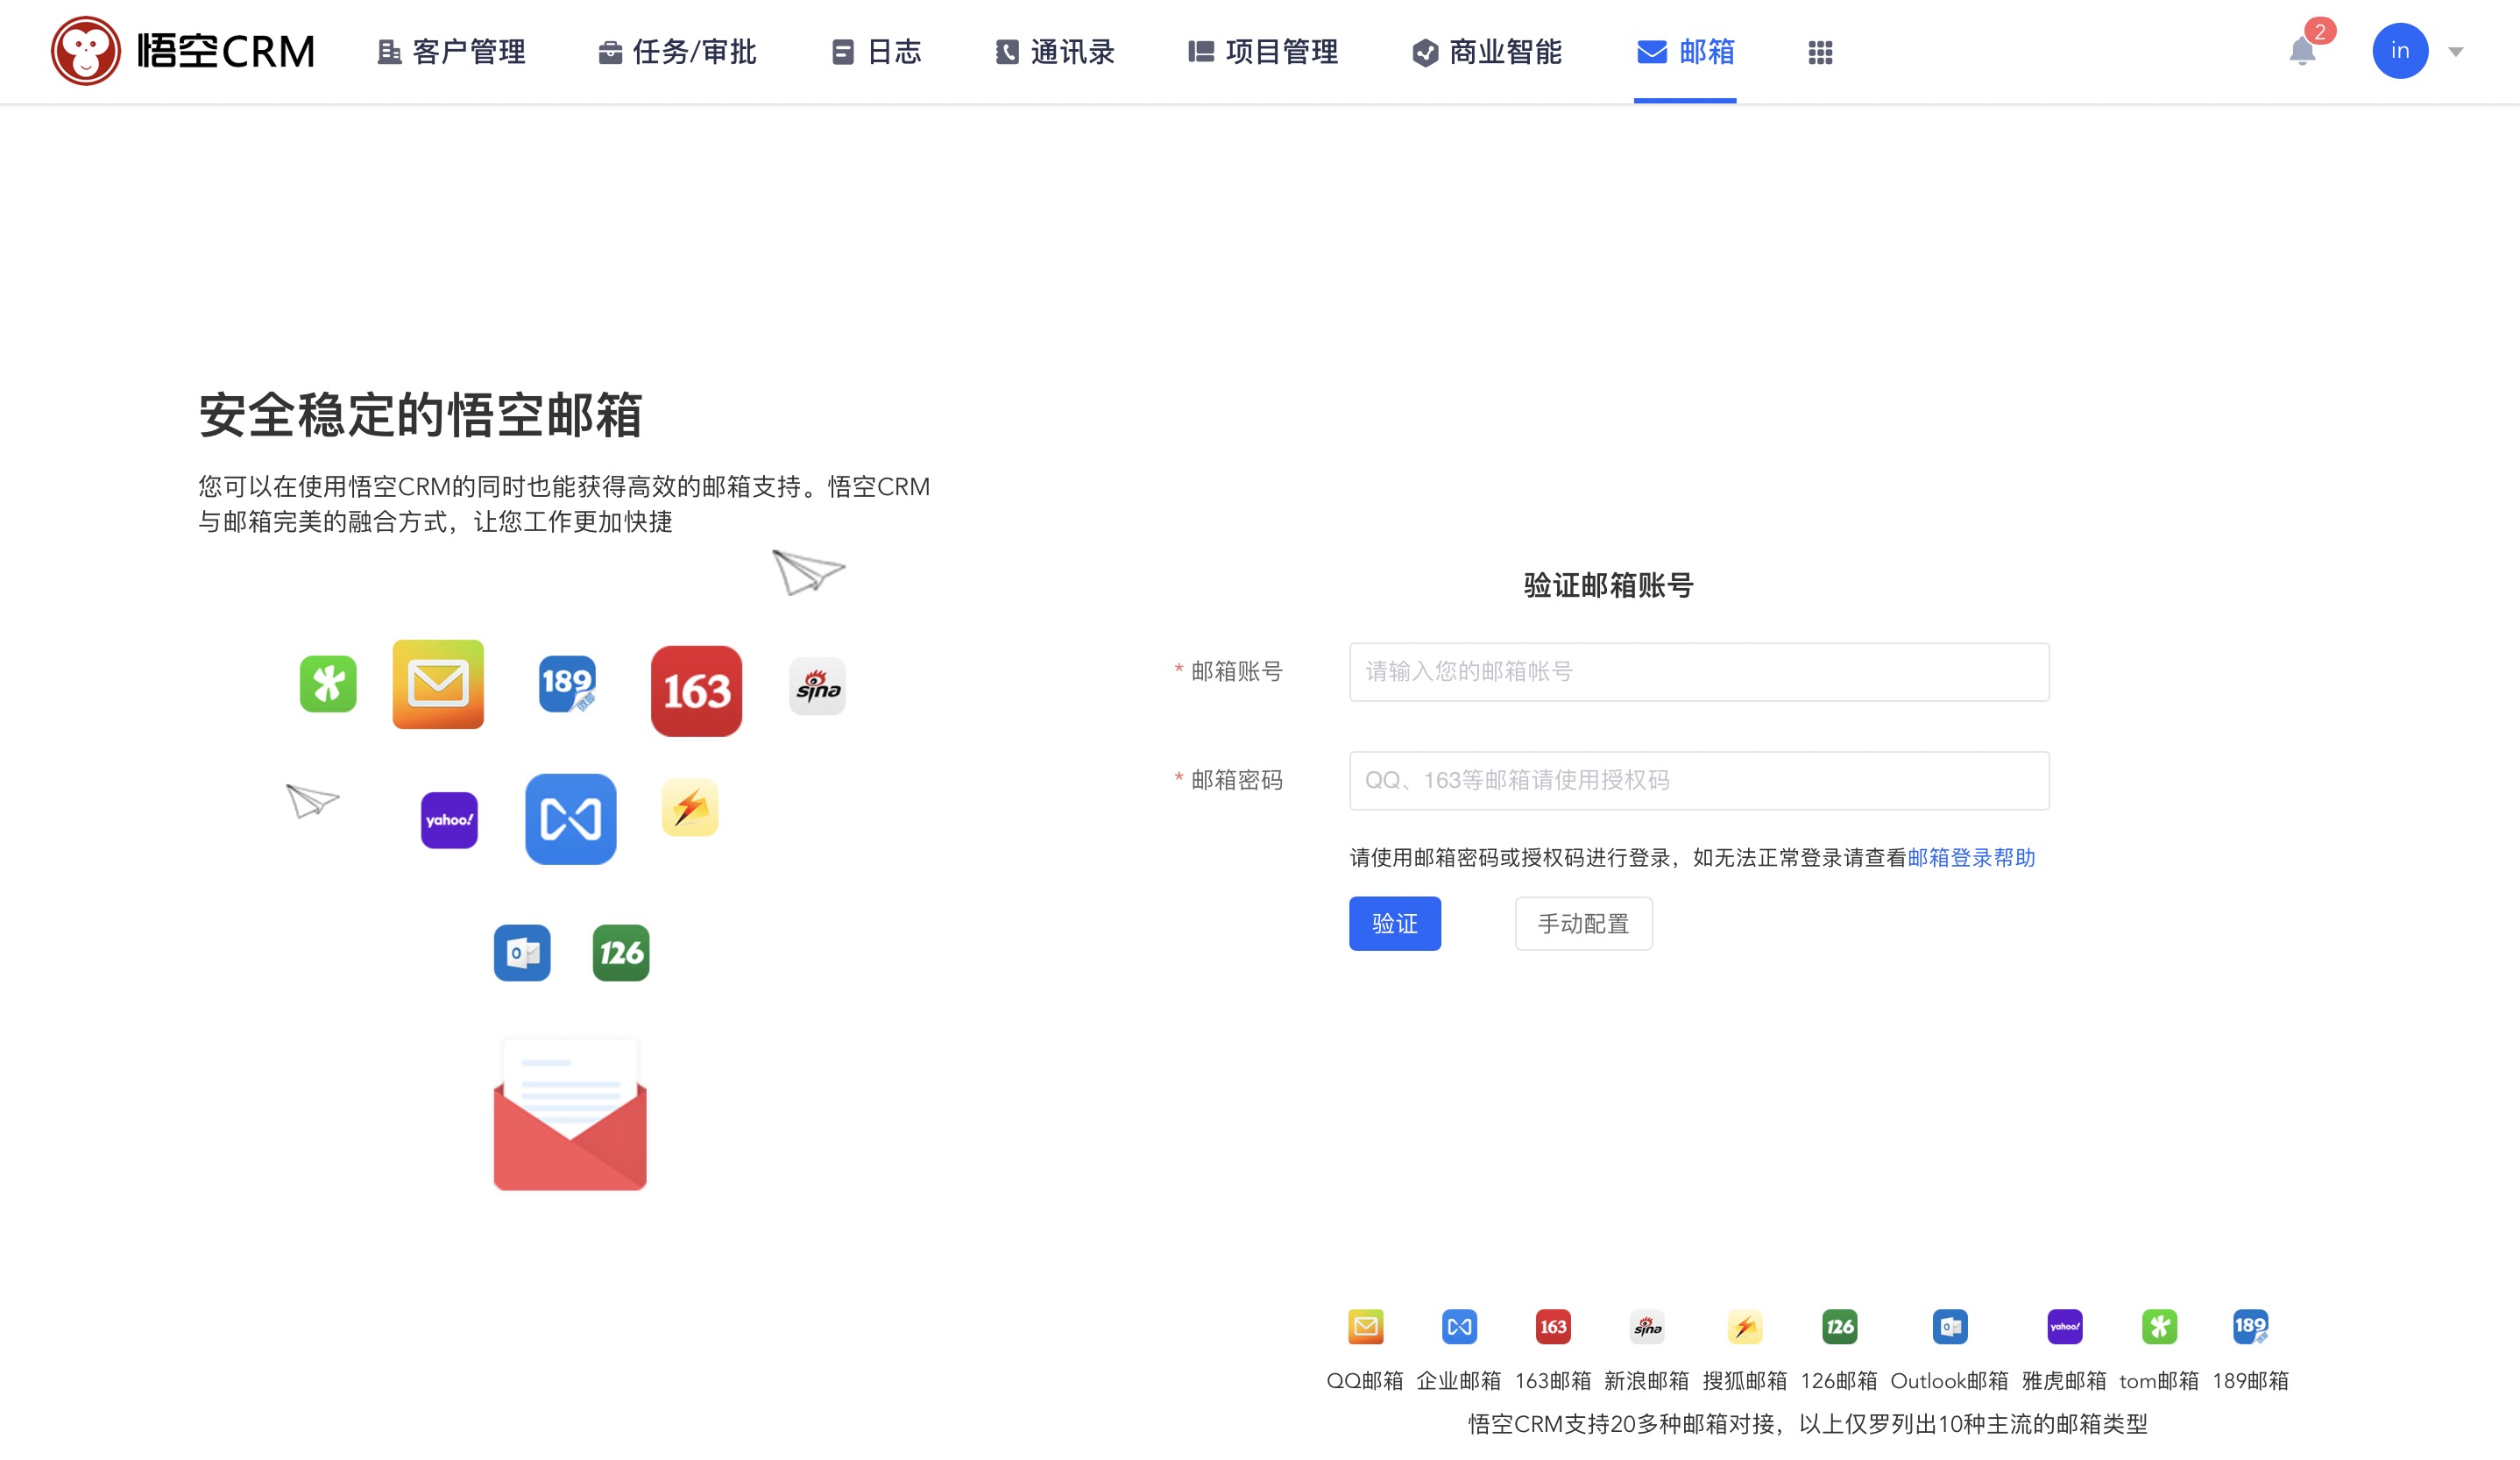Click the 安全稳定的悟空邮箱 headline
The image size is (2520, 1460).
(x=420, y=415)
